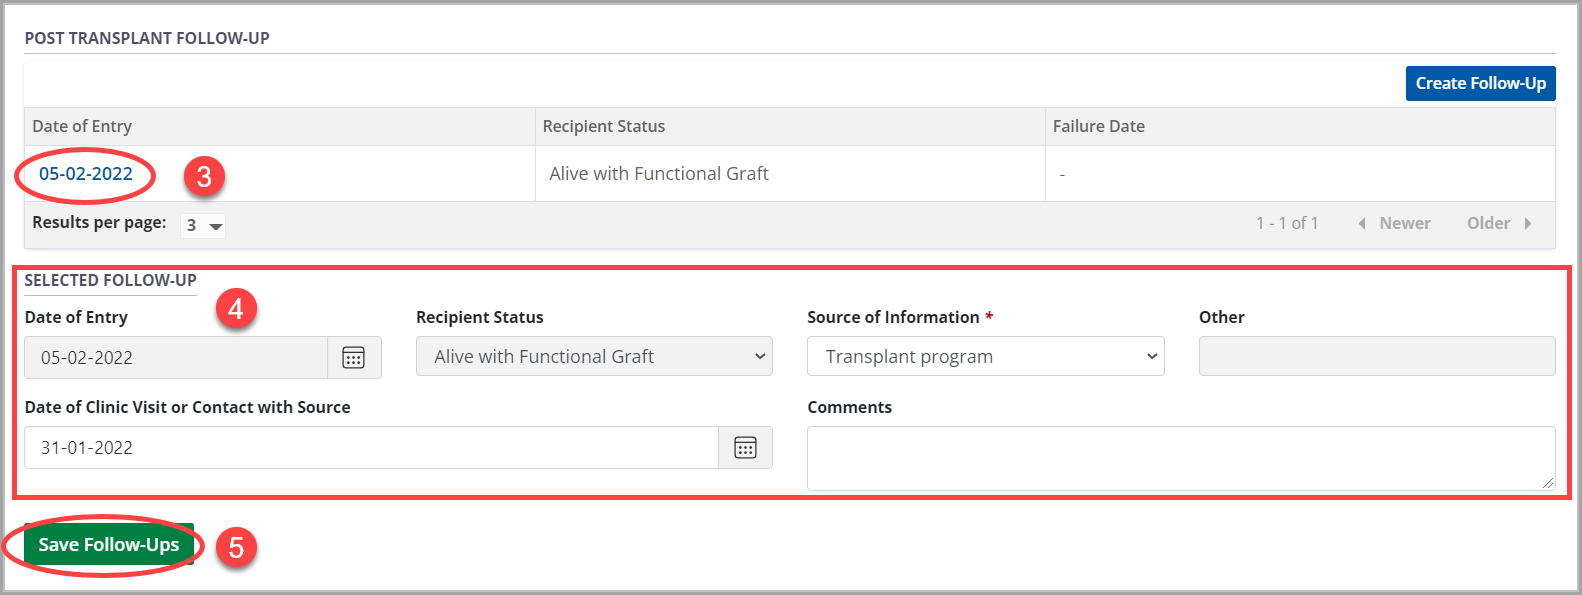The height and width of the screenshot is (595, 1582).
Task: Click the Comments text area
Action: (x=1180, y=458)
